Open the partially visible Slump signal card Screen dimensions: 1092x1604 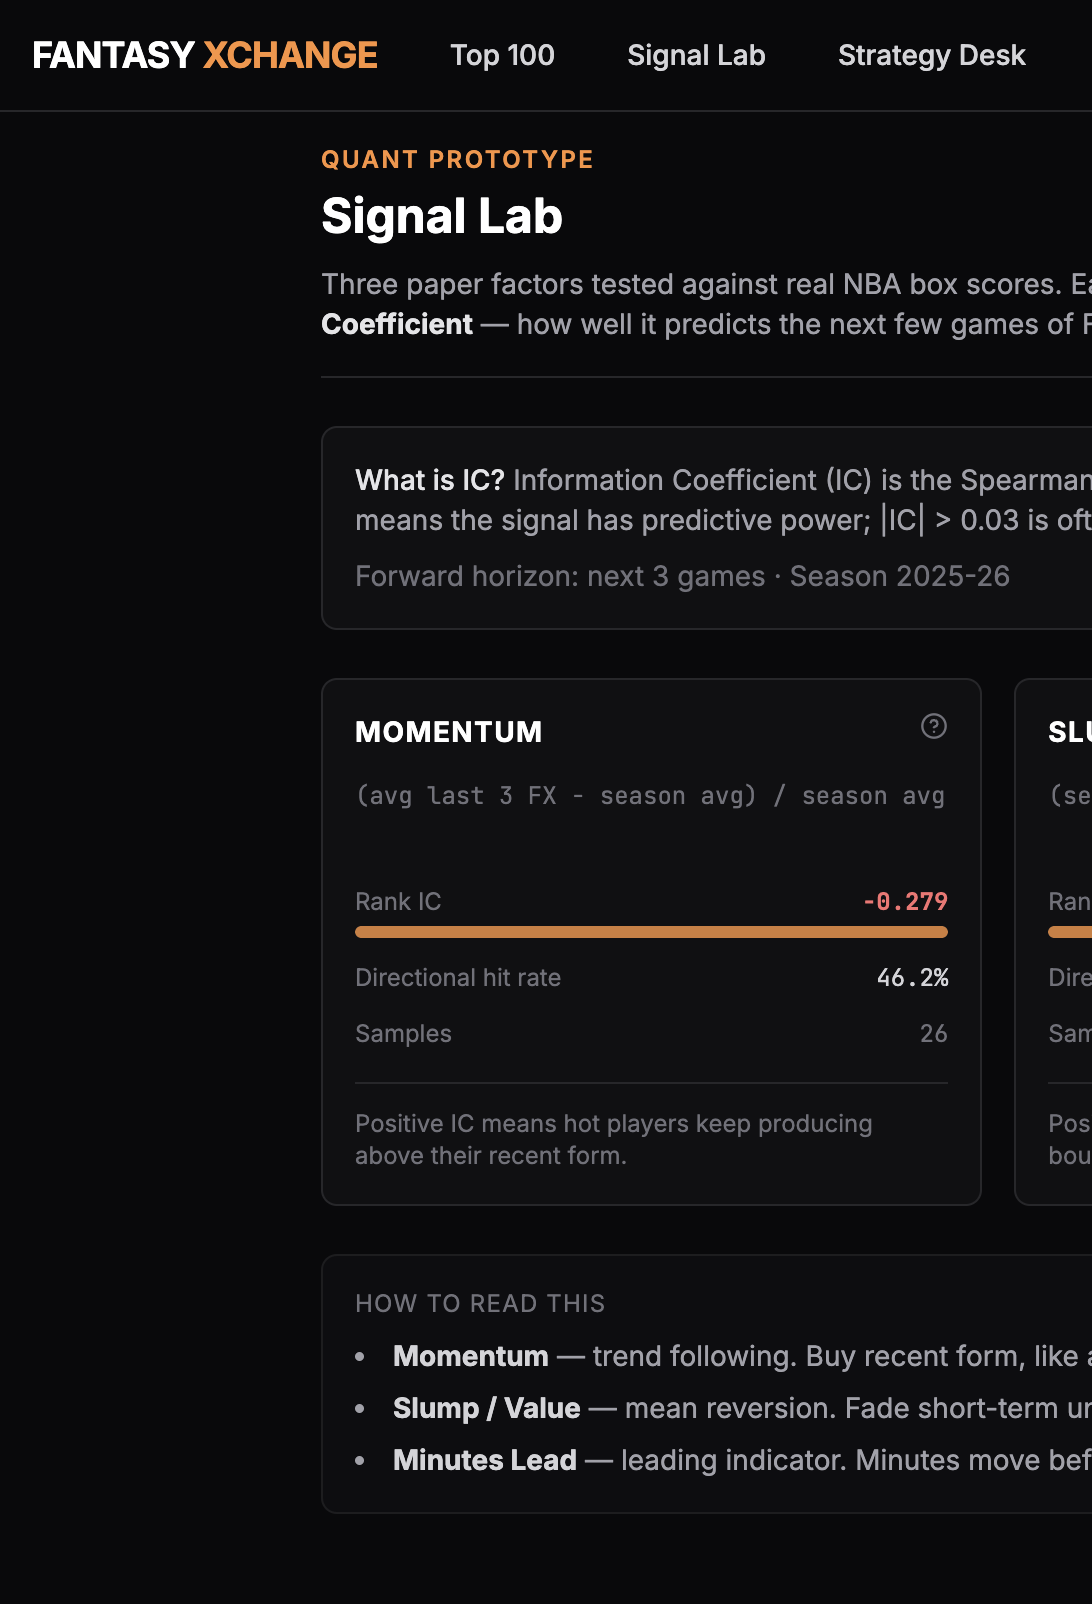point(1053,942)
